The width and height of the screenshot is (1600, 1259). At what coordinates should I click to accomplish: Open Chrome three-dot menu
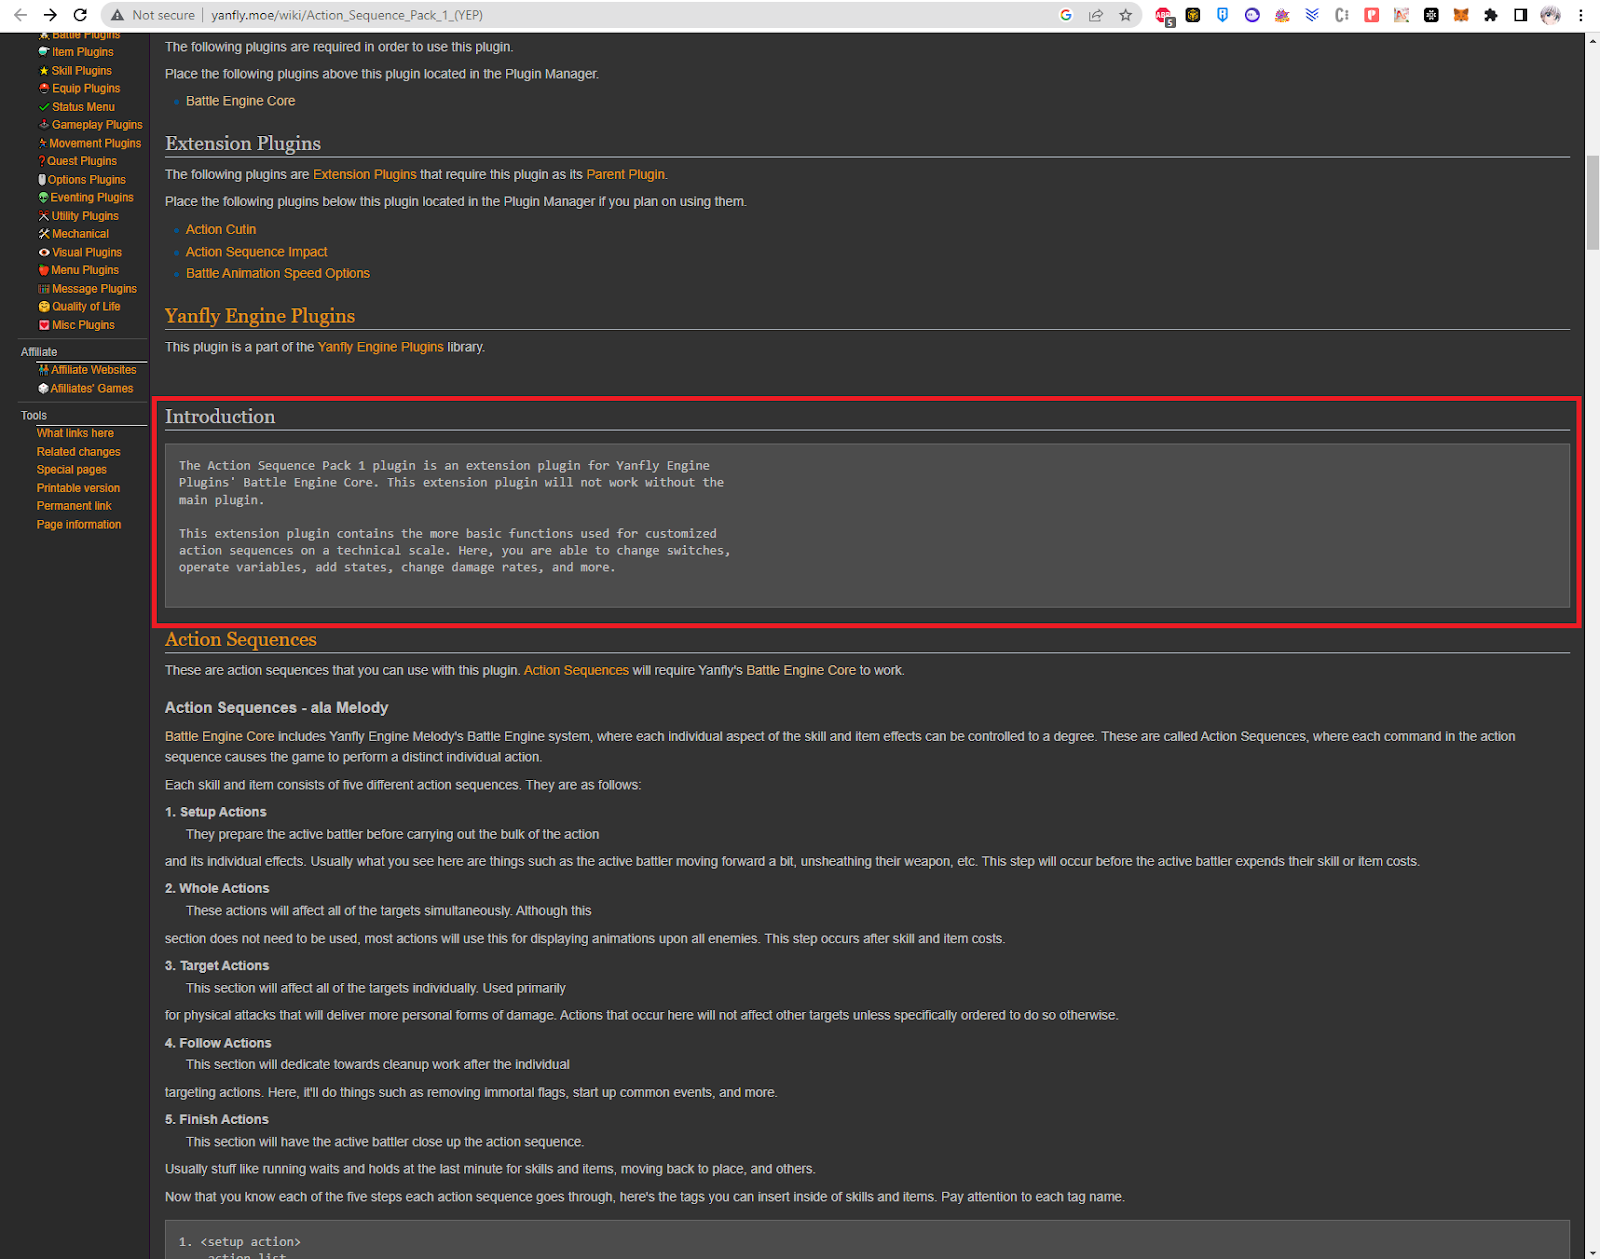point(1581,15)
